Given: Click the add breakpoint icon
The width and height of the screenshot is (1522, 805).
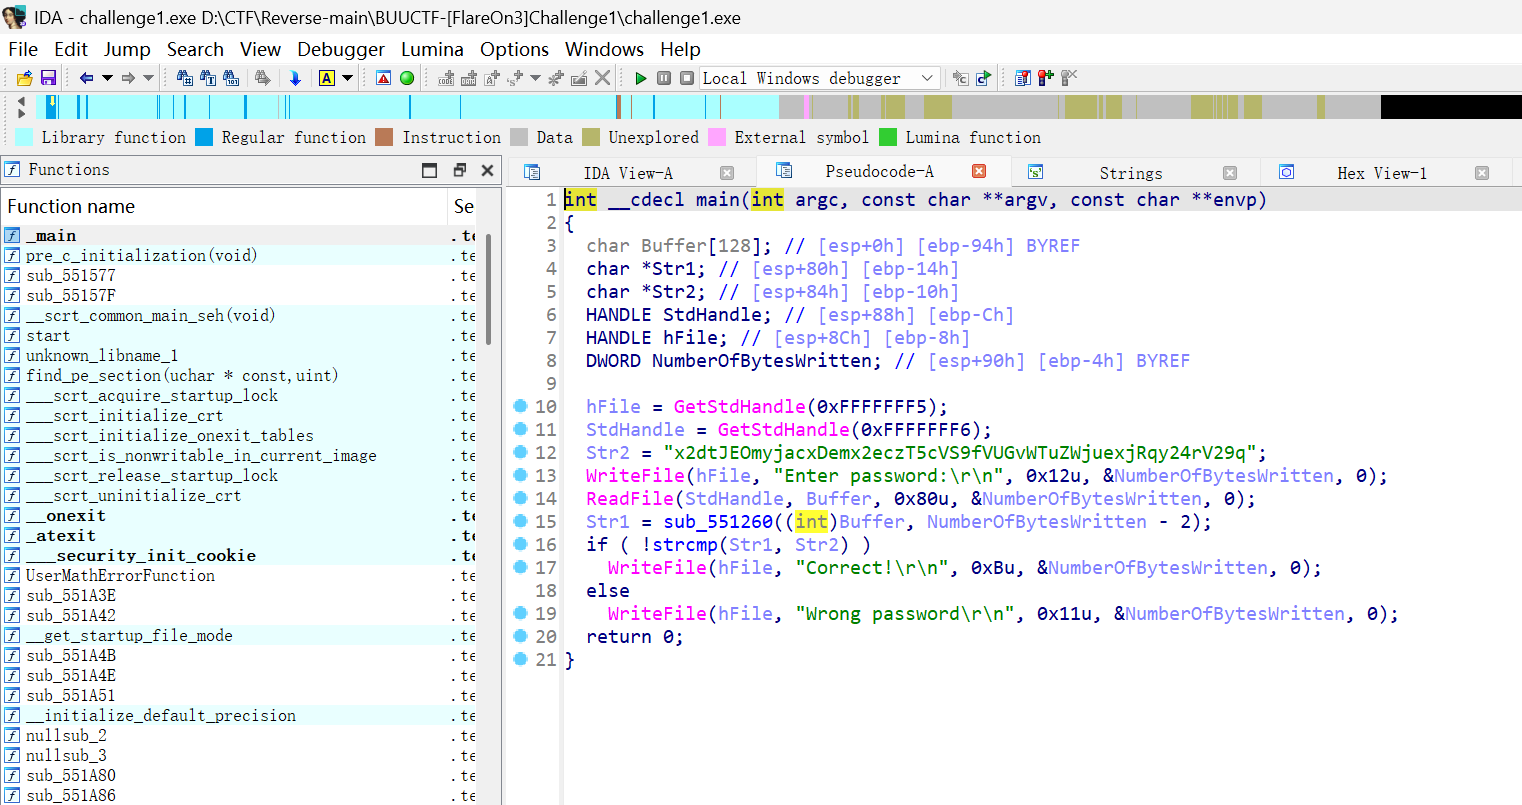Looking at the screenshot, I should (x=1046, y=78).
